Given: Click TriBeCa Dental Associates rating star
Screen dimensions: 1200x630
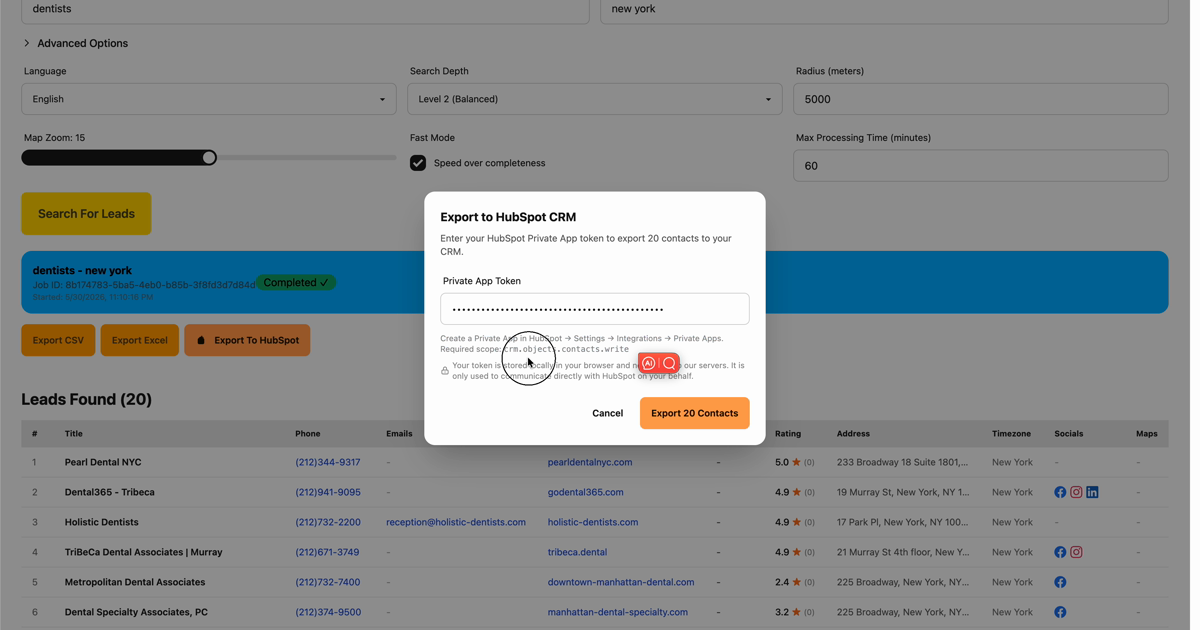Looking at the screenshot, I should (x=796, y=552).
